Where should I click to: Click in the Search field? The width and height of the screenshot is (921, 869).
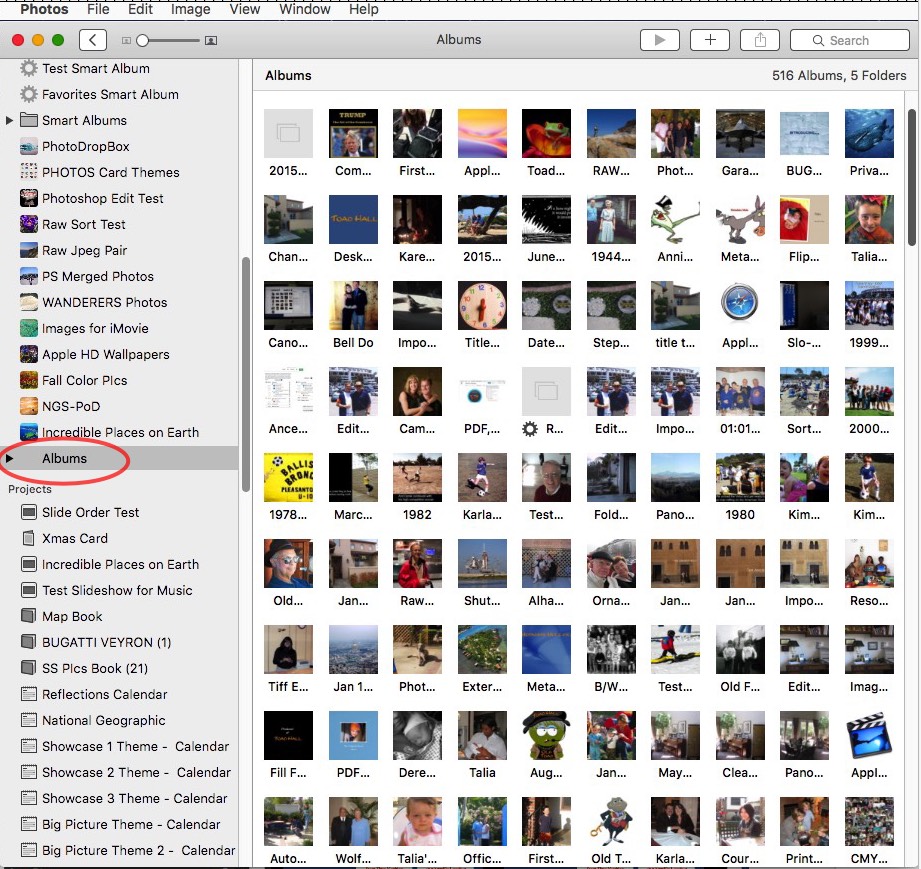tap(849, 40)
